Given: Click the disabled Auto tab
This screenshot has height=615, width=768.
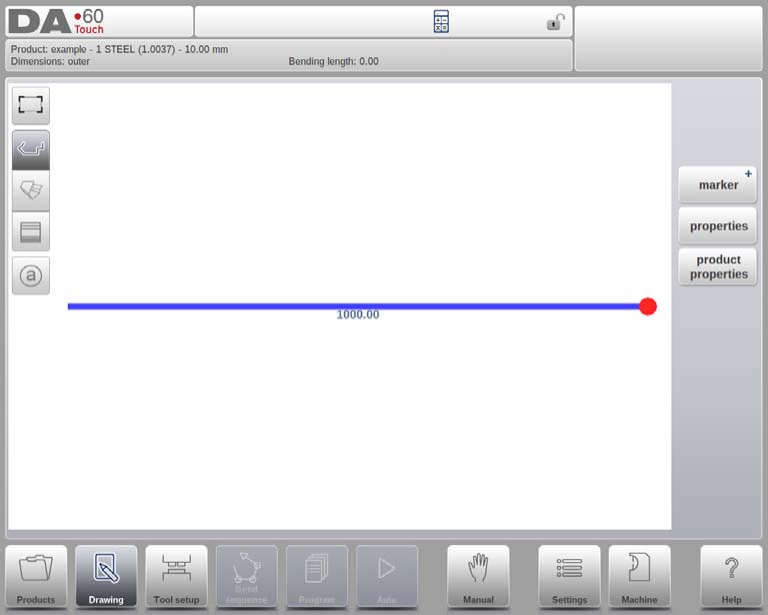Looking at the screenshot, I should [387, 577].
